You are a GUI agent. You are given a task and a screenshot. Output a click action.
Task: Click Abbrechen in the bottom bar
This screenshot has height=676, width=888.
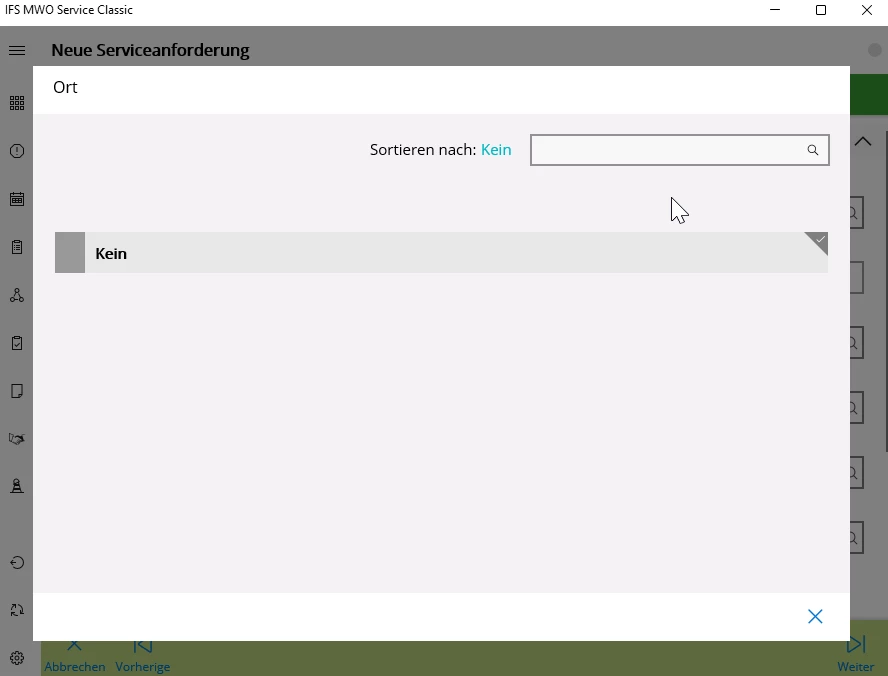pos(75,657)
